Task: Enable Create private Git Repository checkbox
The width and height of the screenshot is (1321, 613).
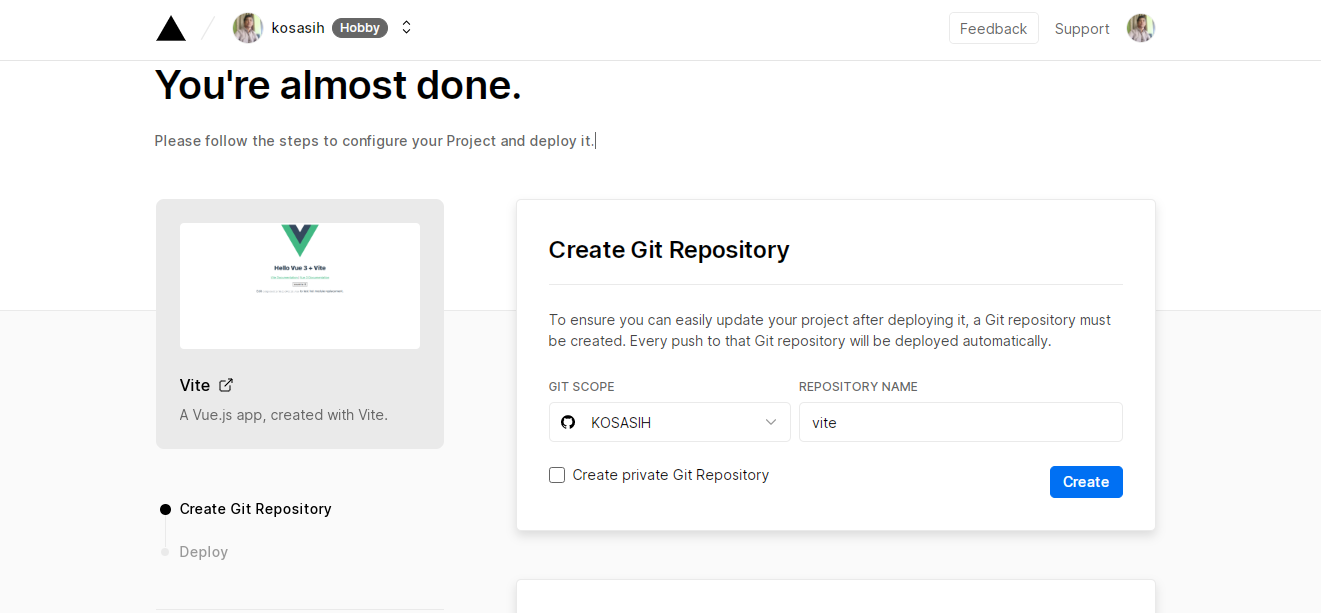Action: [557, 475]
